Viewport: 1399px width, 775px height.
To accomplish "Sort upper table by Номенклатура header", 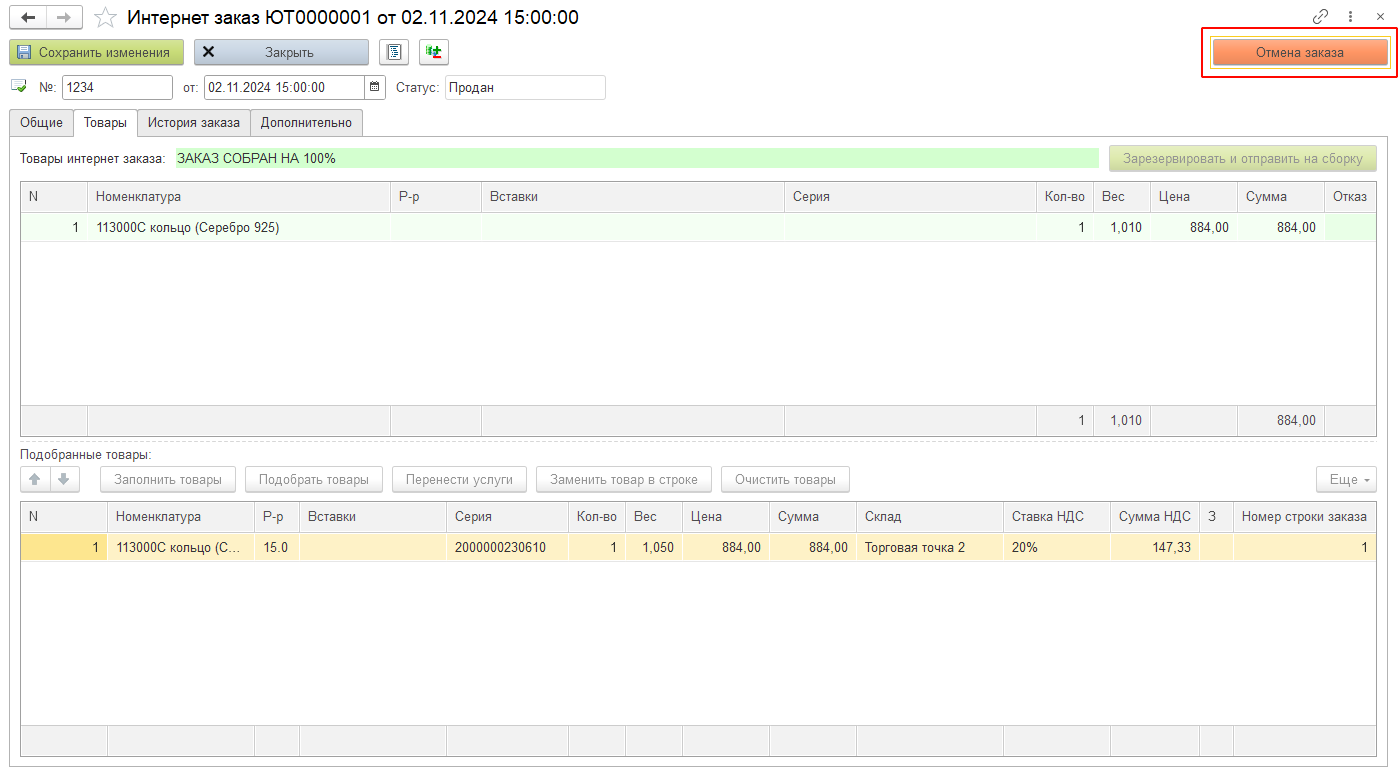I will pyautogui.click(x=239, y=197).
